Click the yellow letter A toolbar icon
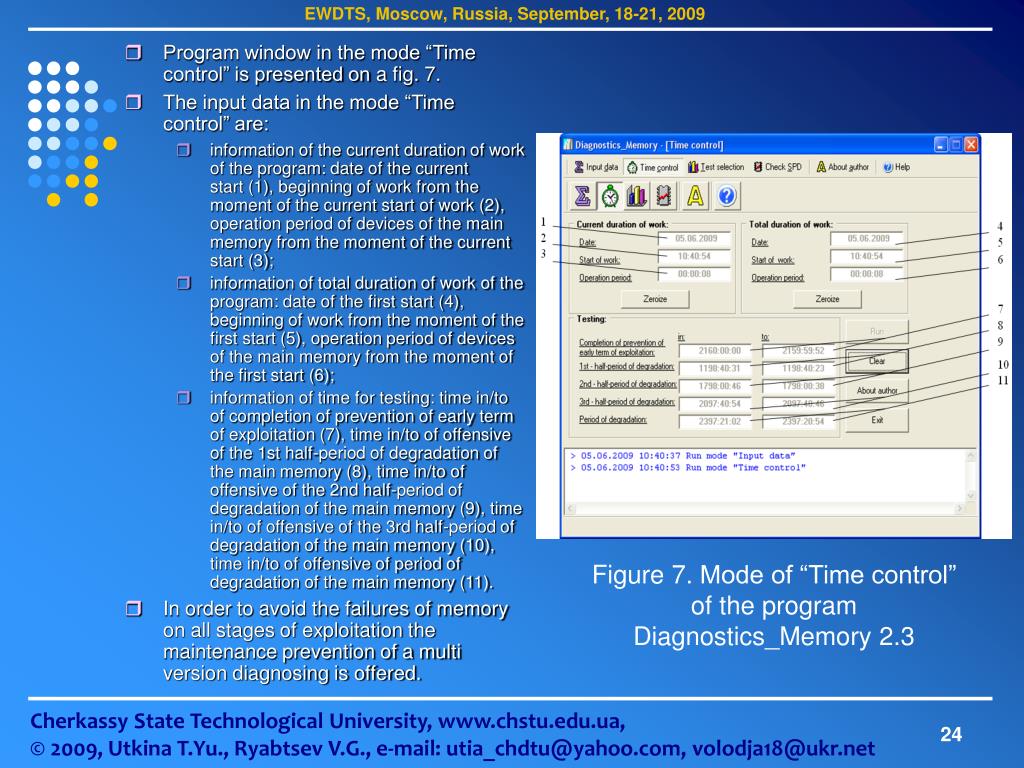The image size is (1024, 768). click(696, 195)
